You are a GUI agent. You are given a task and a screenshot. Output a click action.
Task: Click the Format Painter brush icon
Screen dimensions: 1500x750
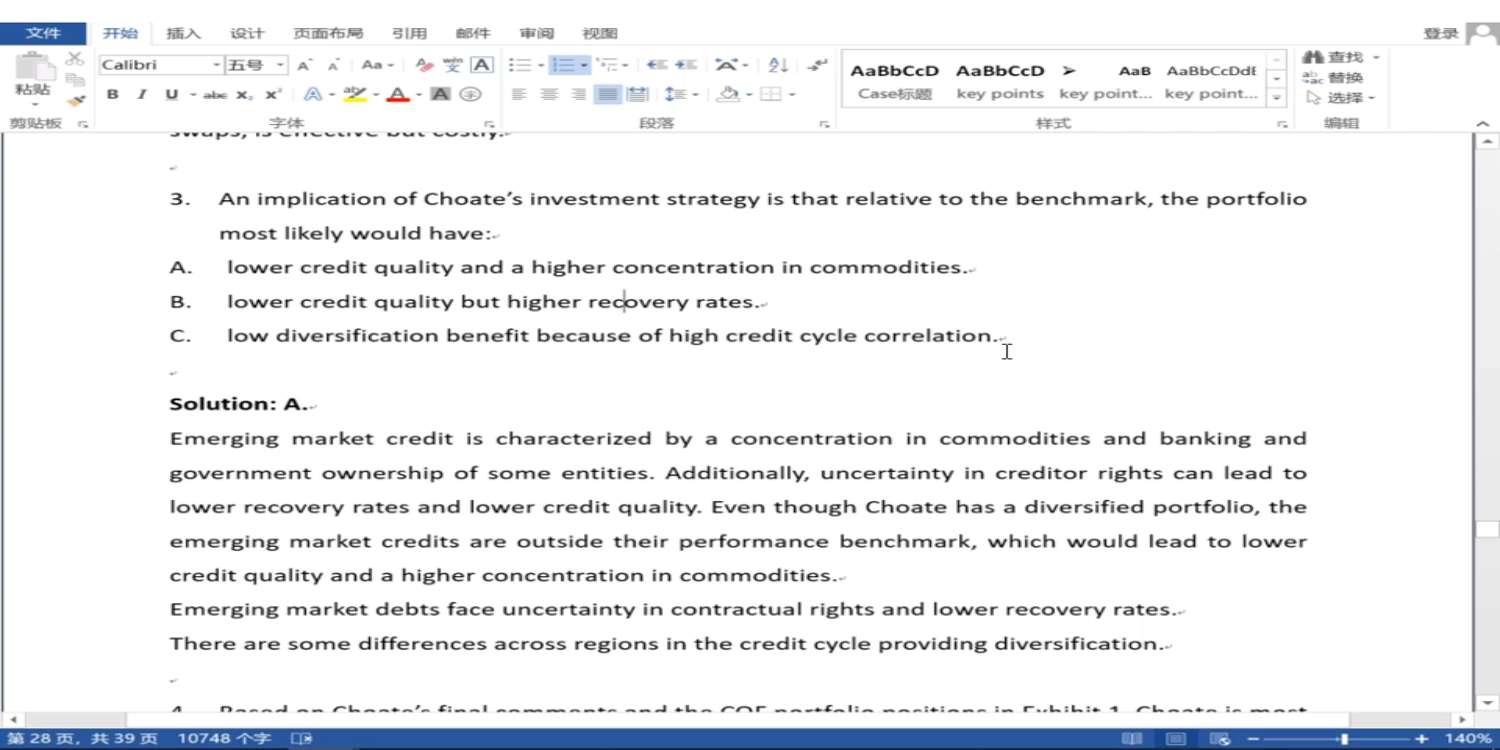pyautogui.click(x=75, y=101)
